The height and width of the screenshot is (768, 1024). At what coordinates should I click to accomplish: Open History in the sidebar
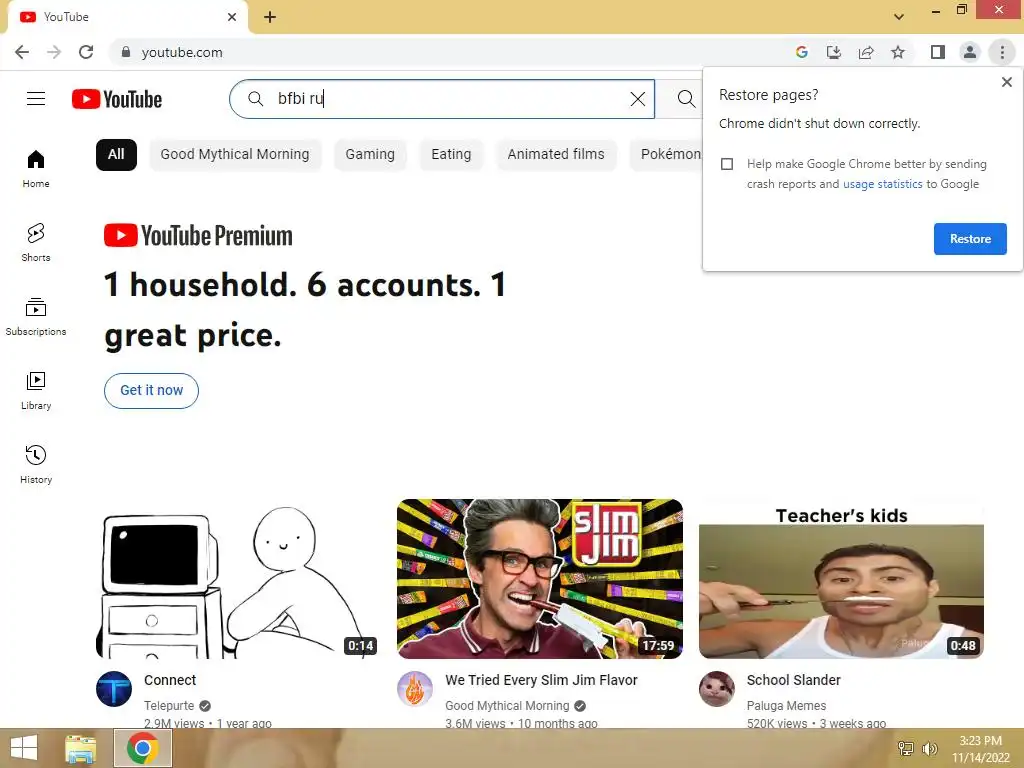36,464
